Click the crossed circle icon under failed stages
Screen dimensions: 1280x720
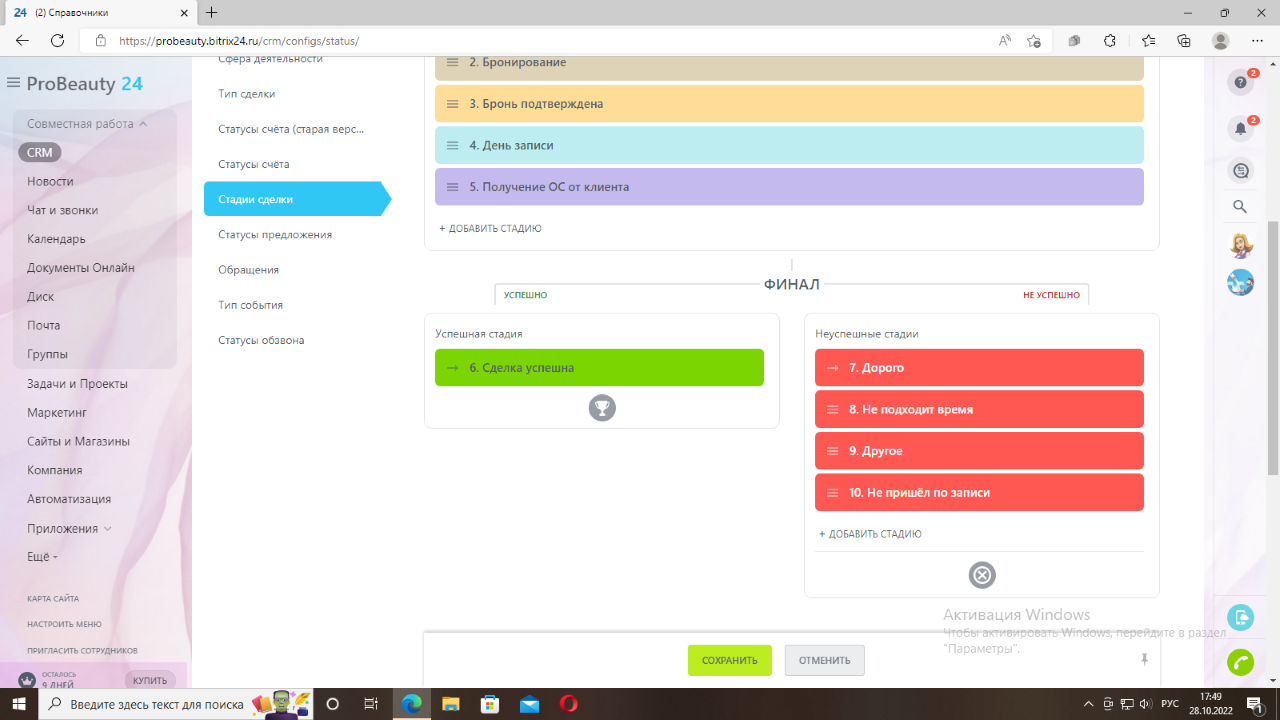click(x=982, y=575)
